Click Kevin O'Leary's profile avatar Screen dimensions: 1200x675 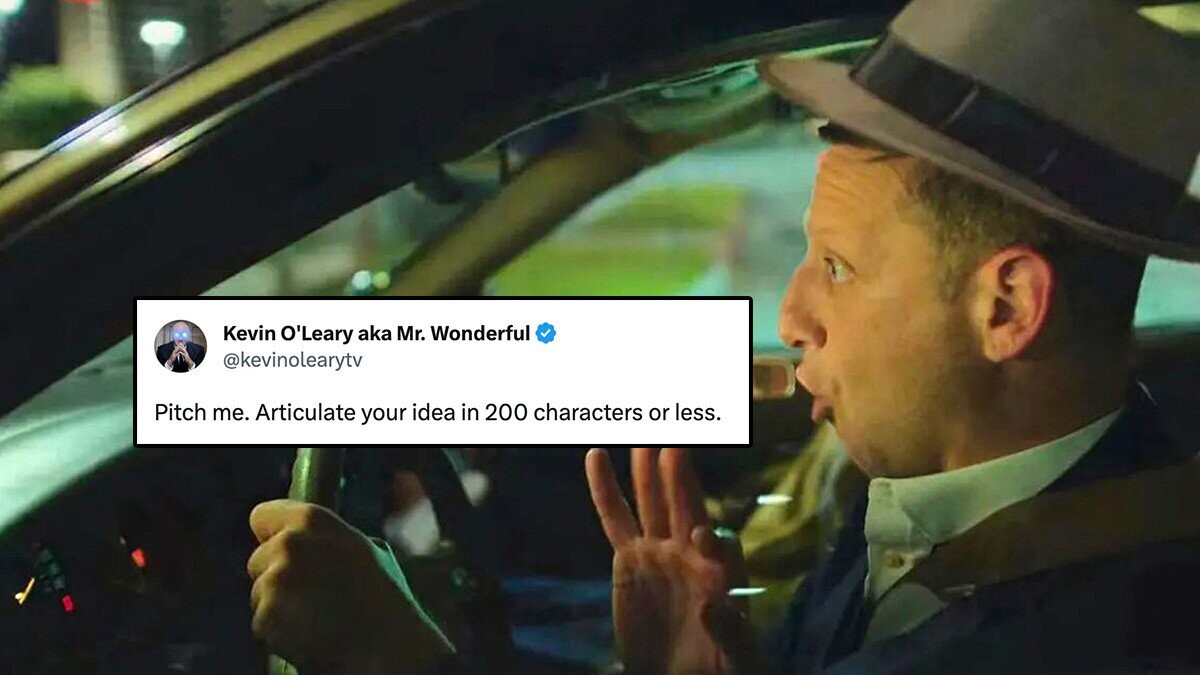(x=180, y=346)
